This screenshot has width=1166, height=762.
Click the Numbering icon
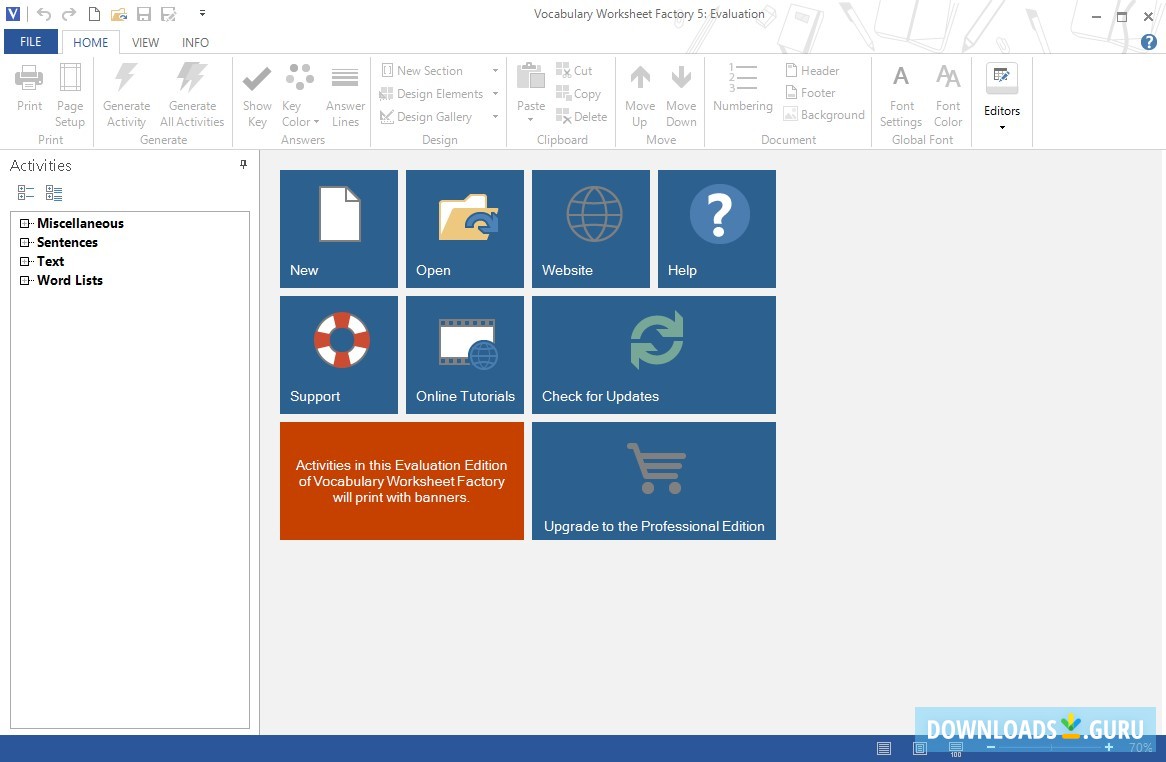pos(743,77)
